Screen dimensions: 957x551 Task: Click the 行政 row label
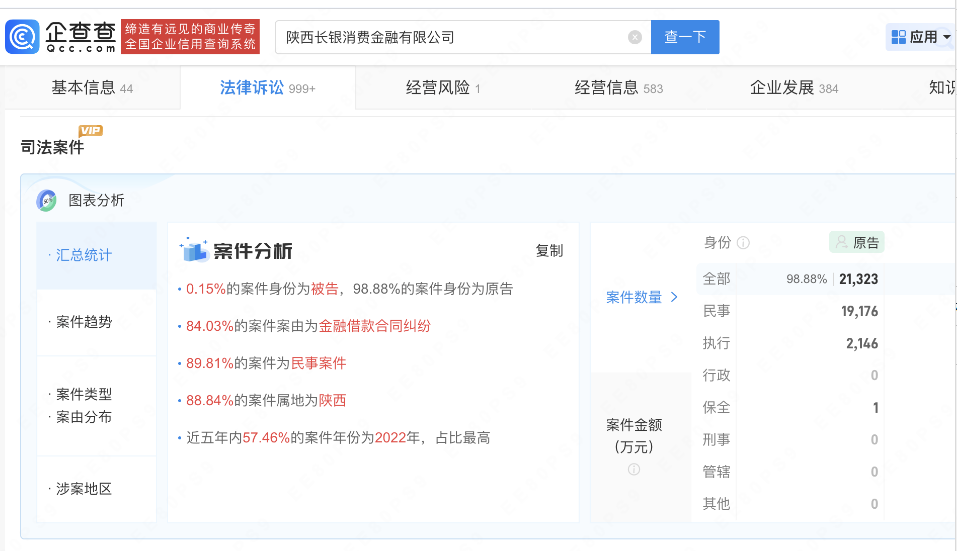pos(717,375)
